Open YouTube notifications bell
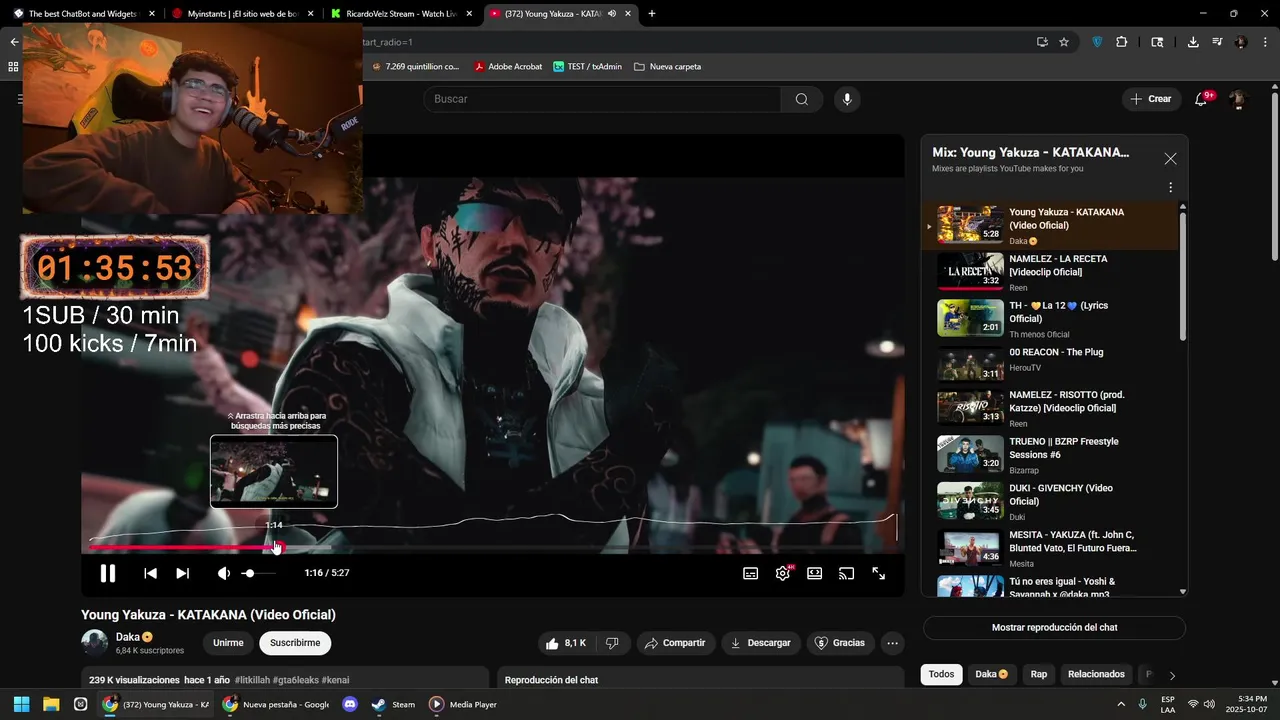The height and width of the screenshot is (720, 1280). click(x=1202, y=99)
